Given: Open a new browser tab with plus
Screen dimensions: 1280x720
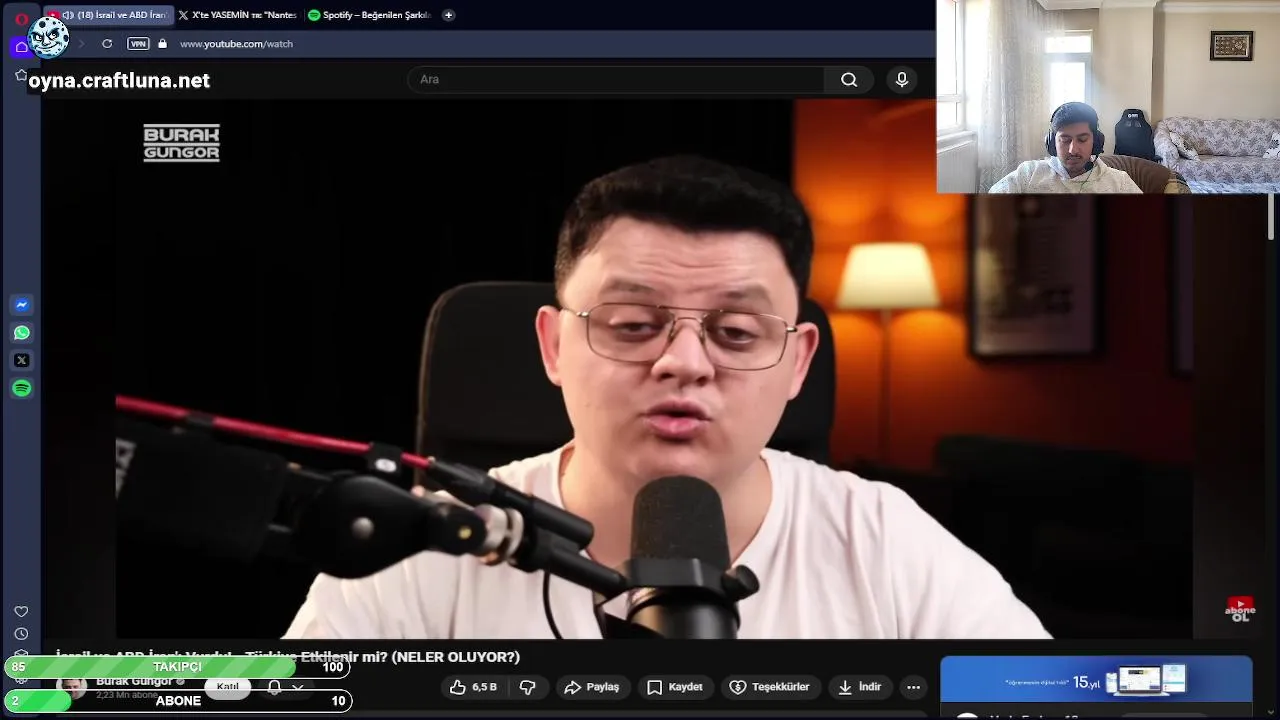Looking at the screenshot, I should (x=448, y=15).
